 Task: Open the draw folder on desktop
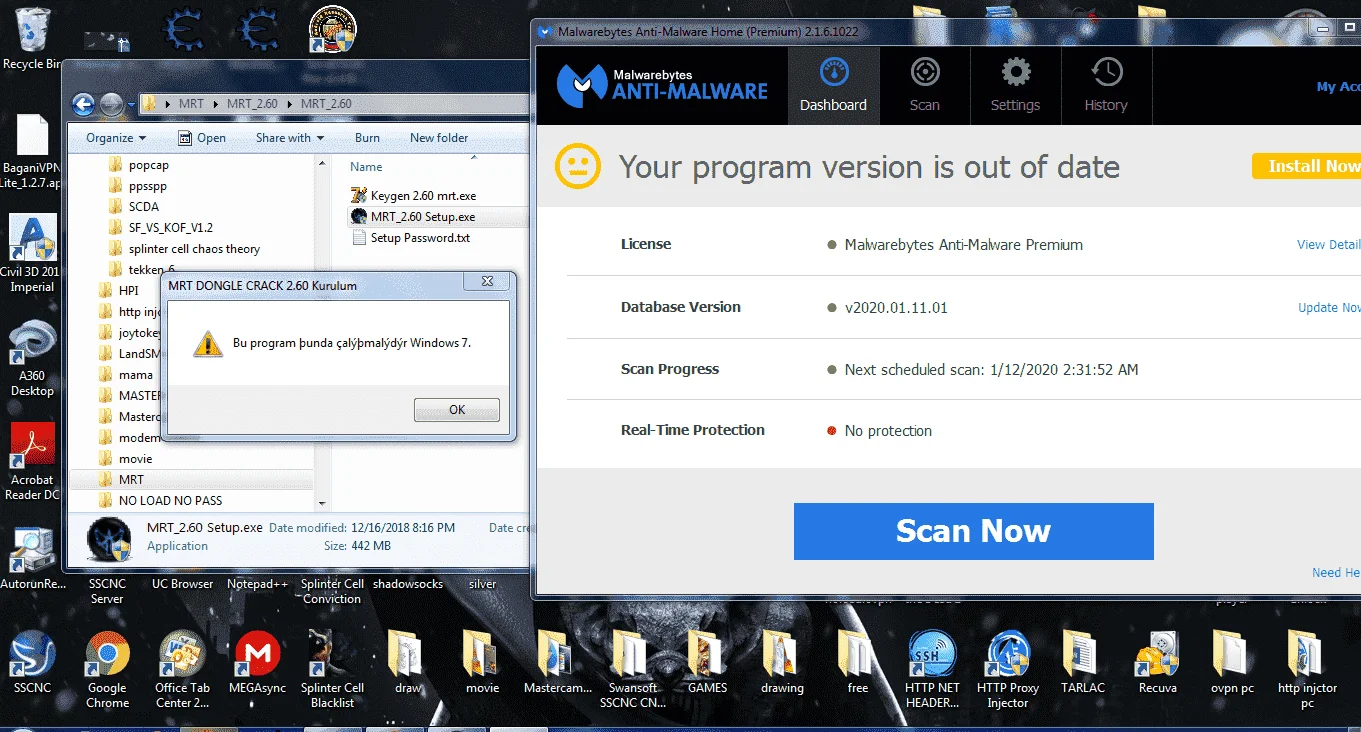408,663
